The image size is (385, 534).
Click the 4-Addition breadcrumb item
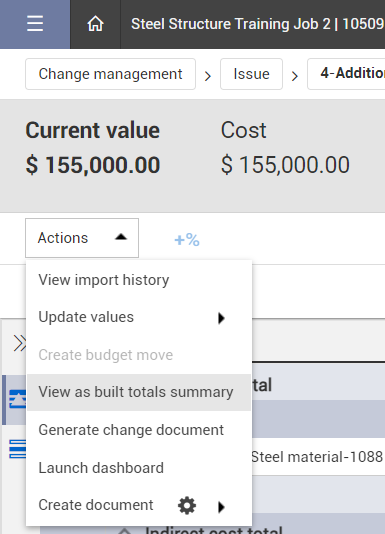tap(346, 74)
